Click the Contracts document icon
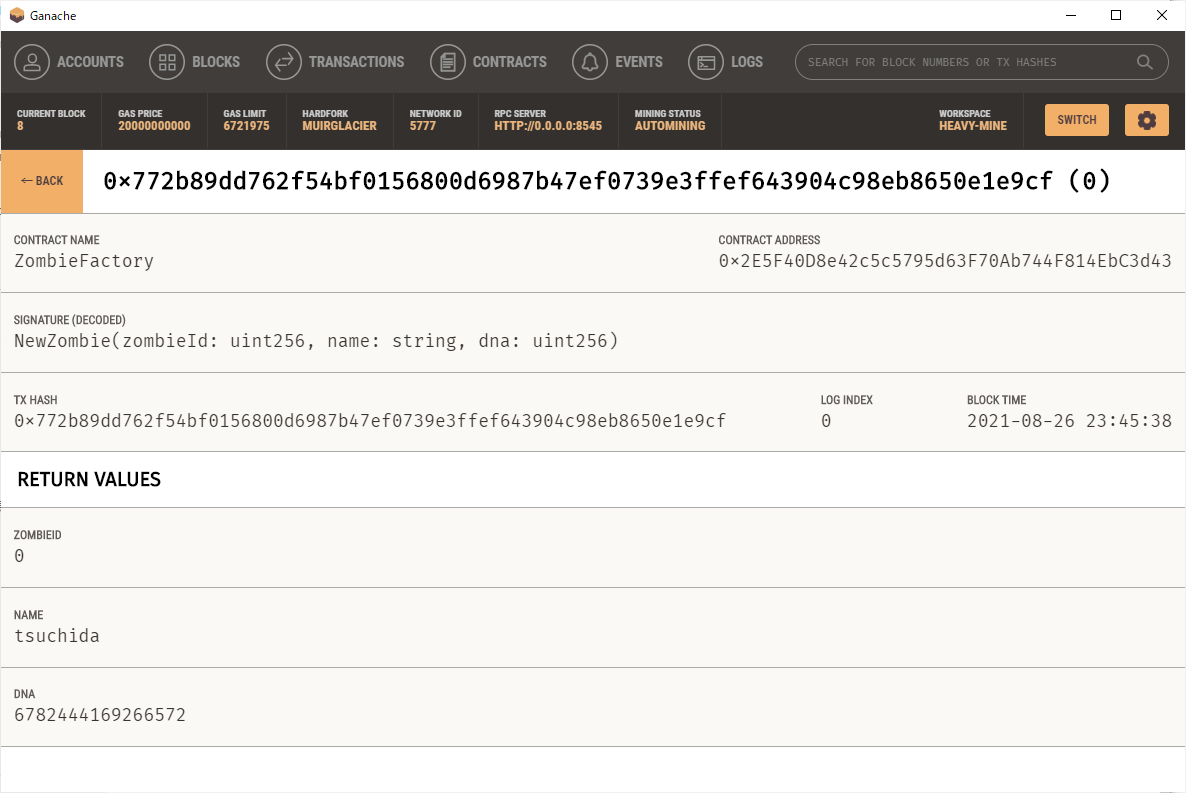Screen dimensions: 1186x793 [x=448, y=62]
